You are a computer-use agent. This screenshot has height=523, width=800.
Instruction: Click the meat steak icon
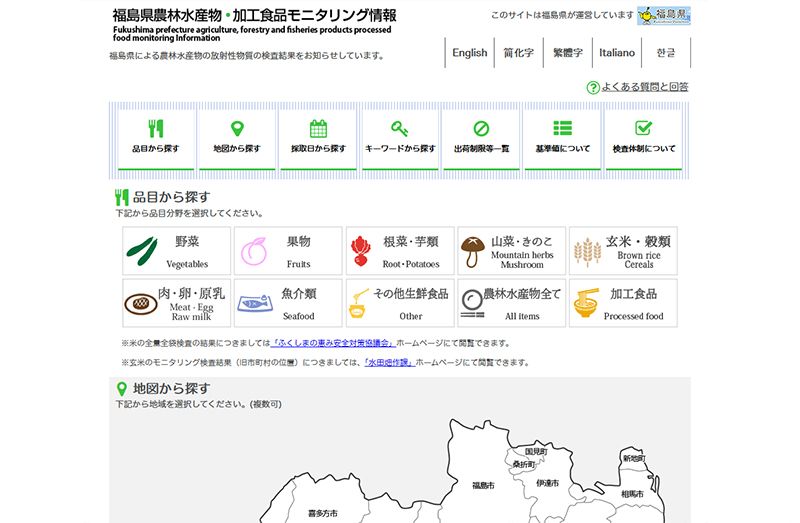141,304
